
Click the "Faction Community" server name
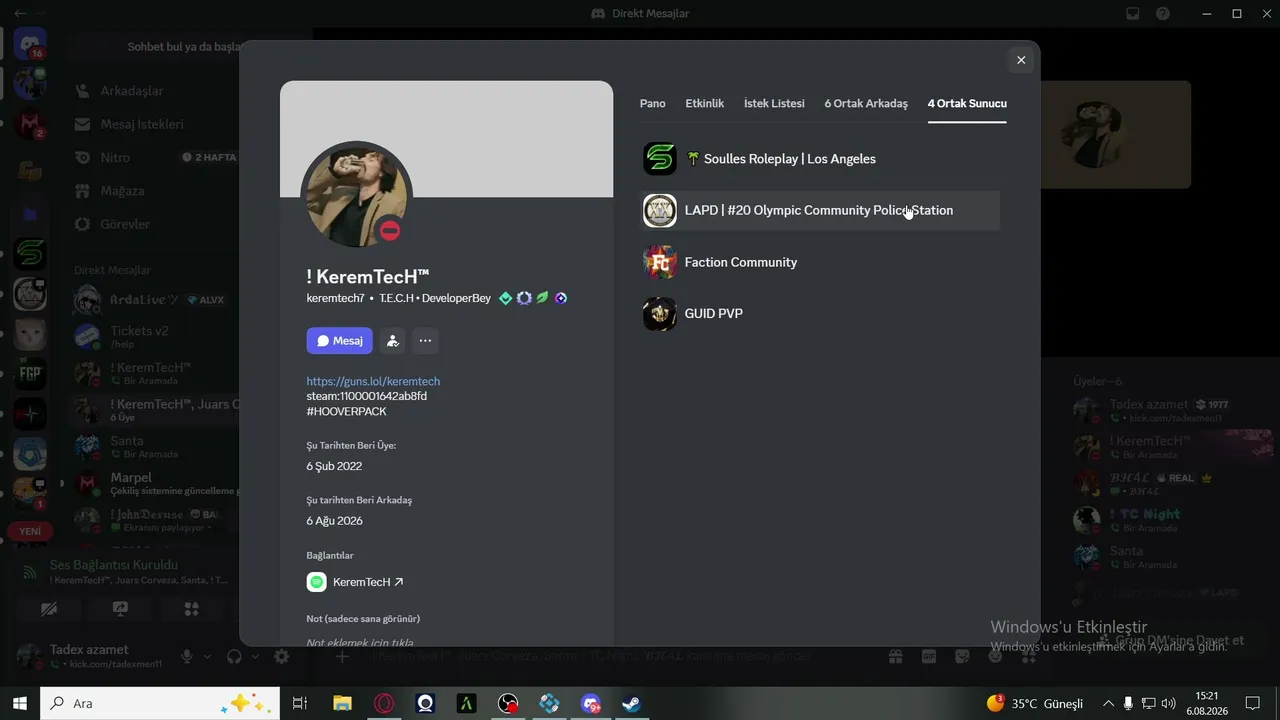(741, 262)
